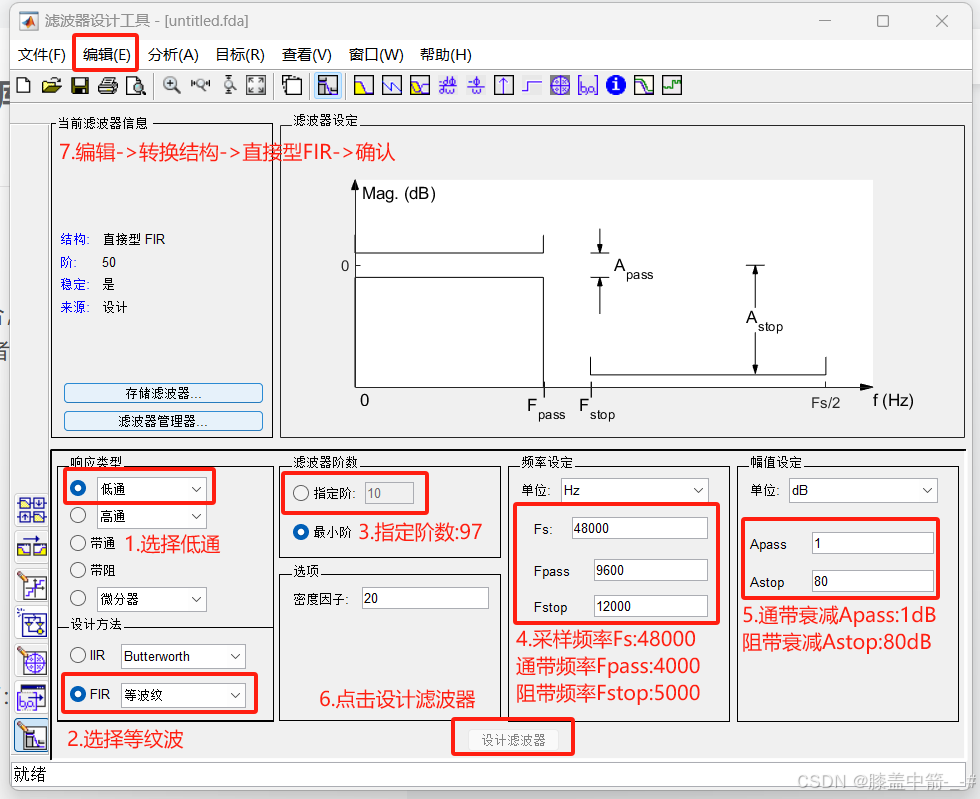This screenshot has width=980, height=799.
Task: Show Filter Information blue info icon
Action: [616, 86]
